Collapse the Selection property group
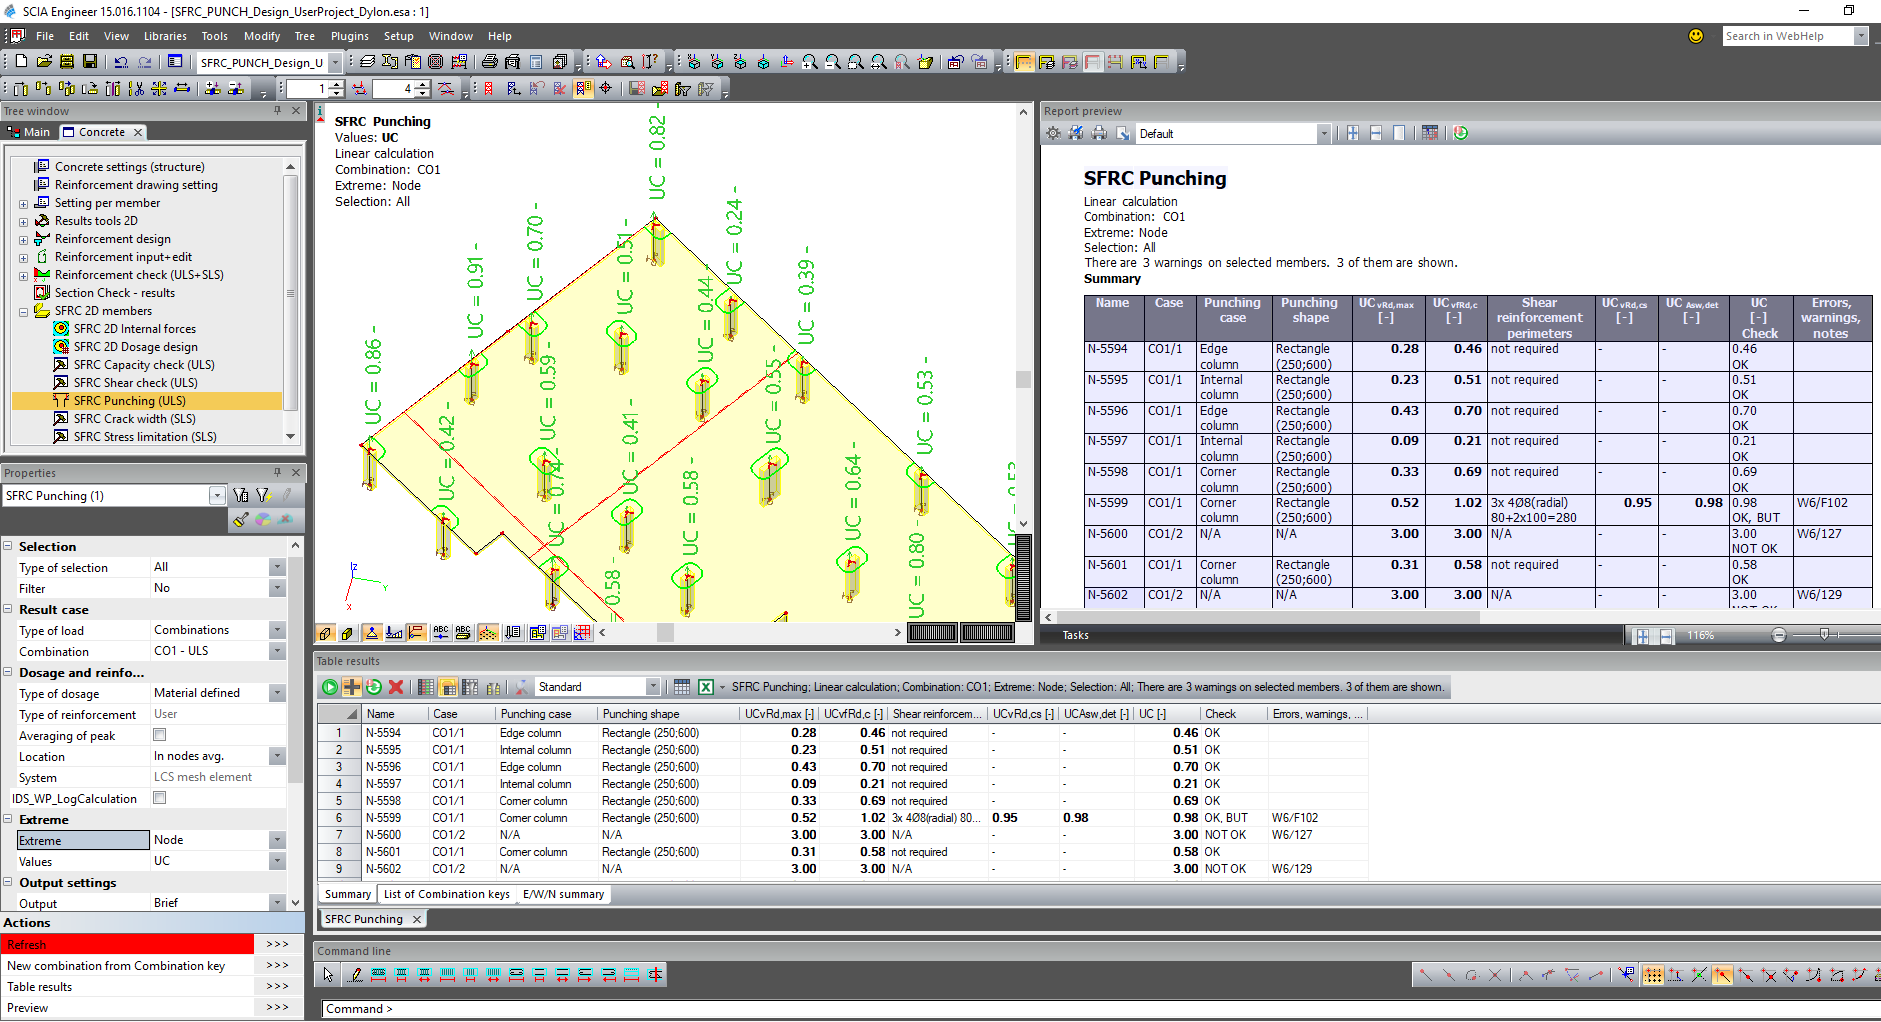The width and height of the screenshot is (1881, 1022). (x=8, y=547)
